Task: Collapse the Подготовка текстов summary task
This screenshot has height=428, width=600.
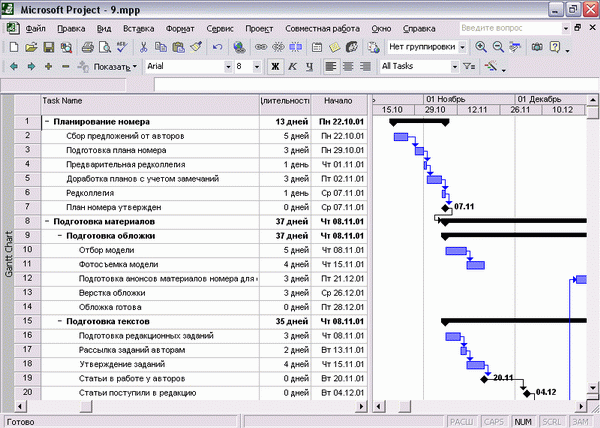Action: click(60, 321)
